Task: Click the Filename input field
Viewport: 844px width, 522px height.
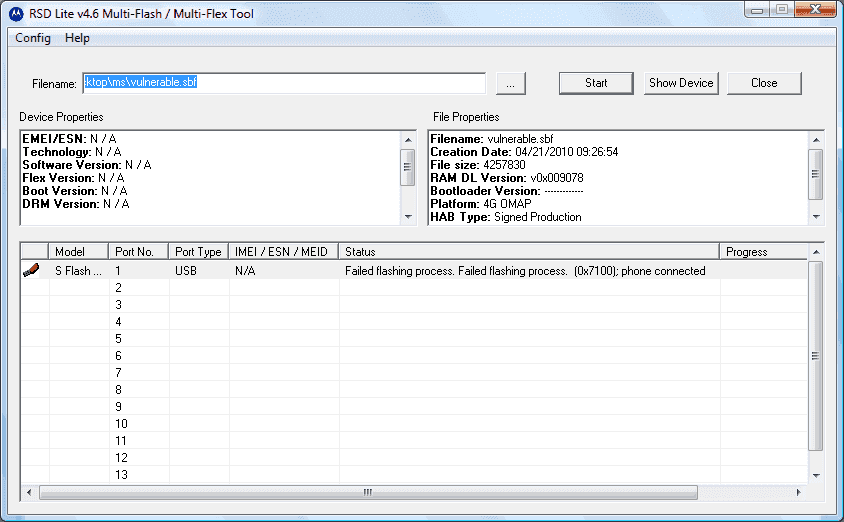Action: 284,83
